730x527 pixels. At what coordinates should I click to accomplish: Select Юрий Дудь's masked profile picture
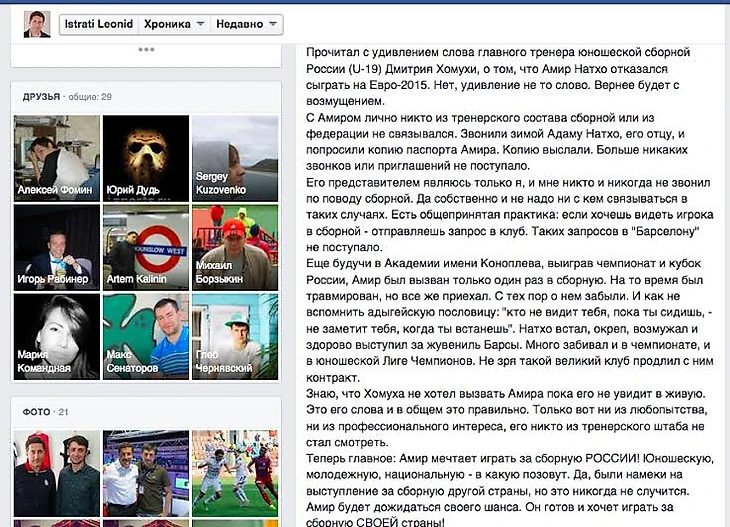pos(146,158)
